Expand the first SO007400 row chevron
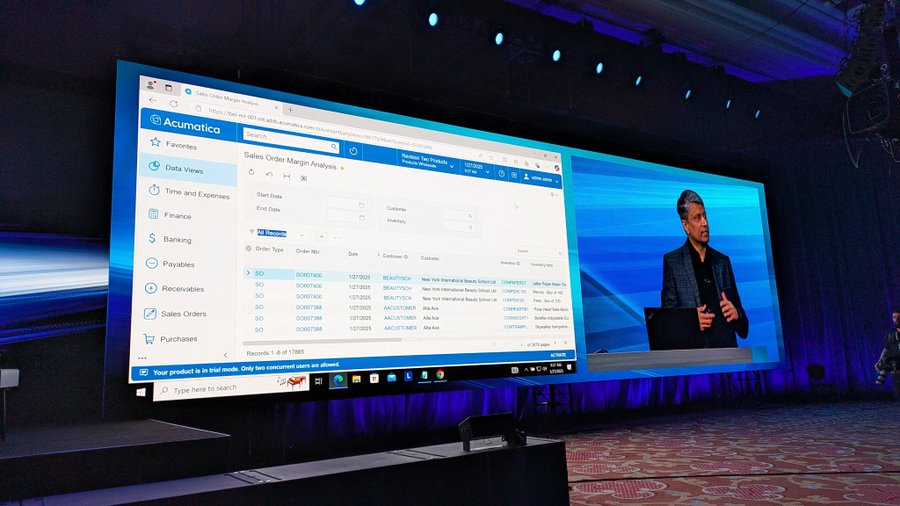The width and height of the screenshot is (900, 506). click(248, 272)
